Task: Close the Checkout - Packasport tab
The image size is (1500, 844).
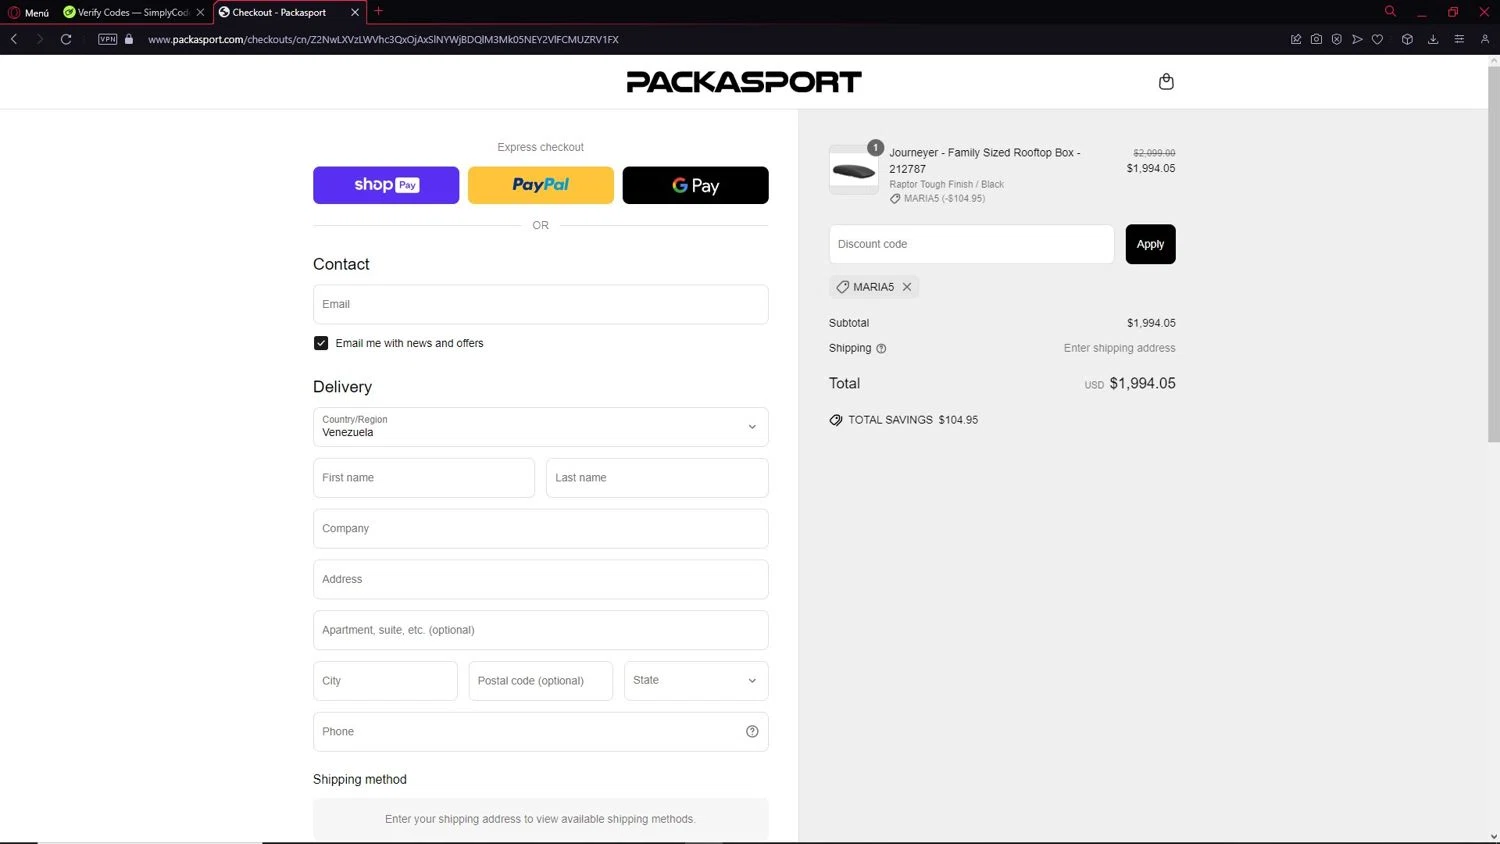Action: (x=355, y=12)
